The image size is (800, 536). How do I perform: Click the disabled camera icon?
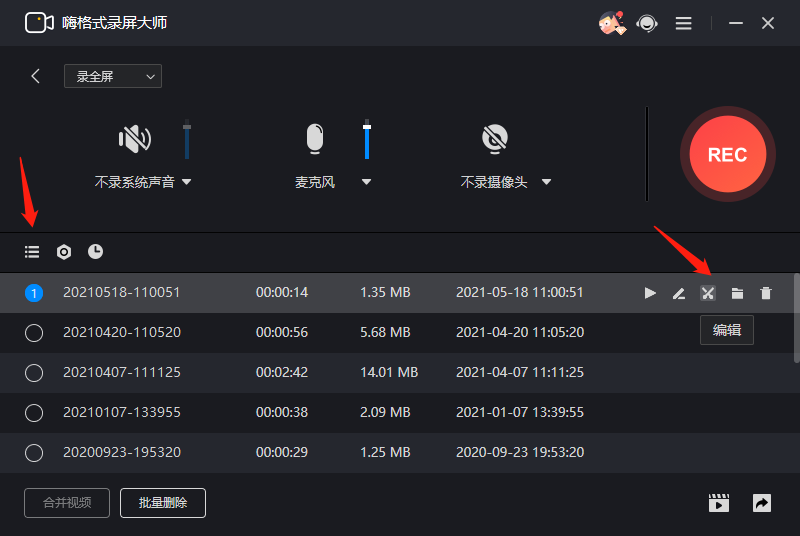pyautogui.click(x=495, y=138)
